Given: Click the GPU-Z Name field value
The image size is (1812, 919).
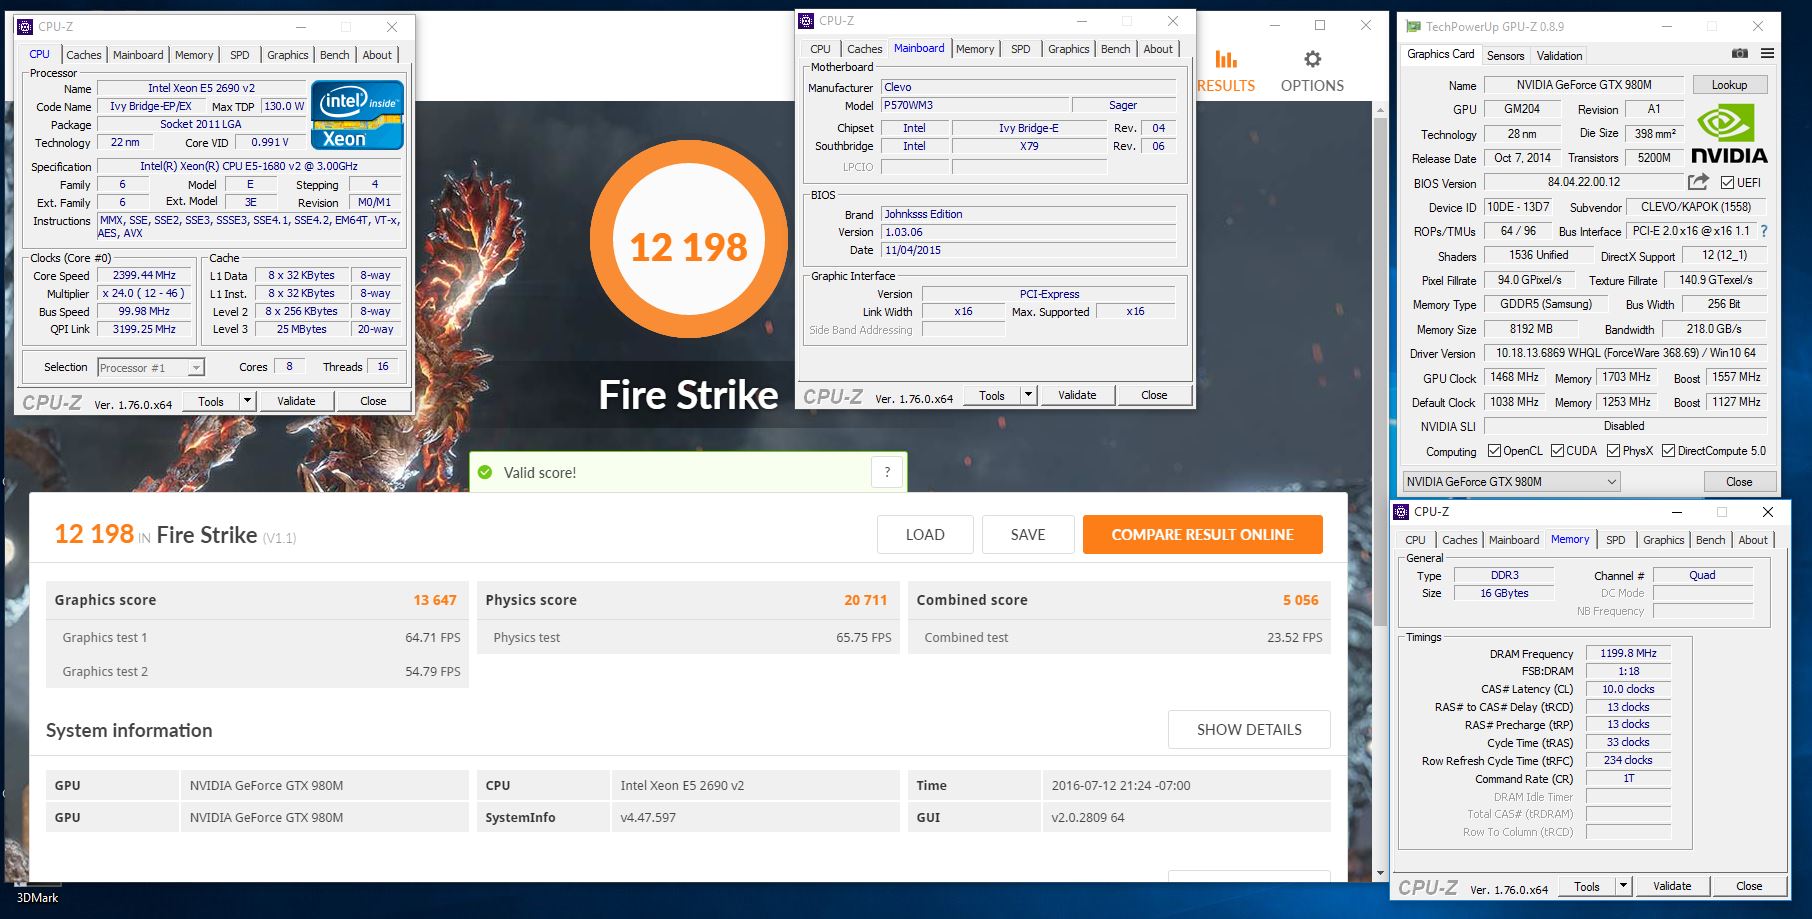Looking at the screenshot, I should 1583,85.
